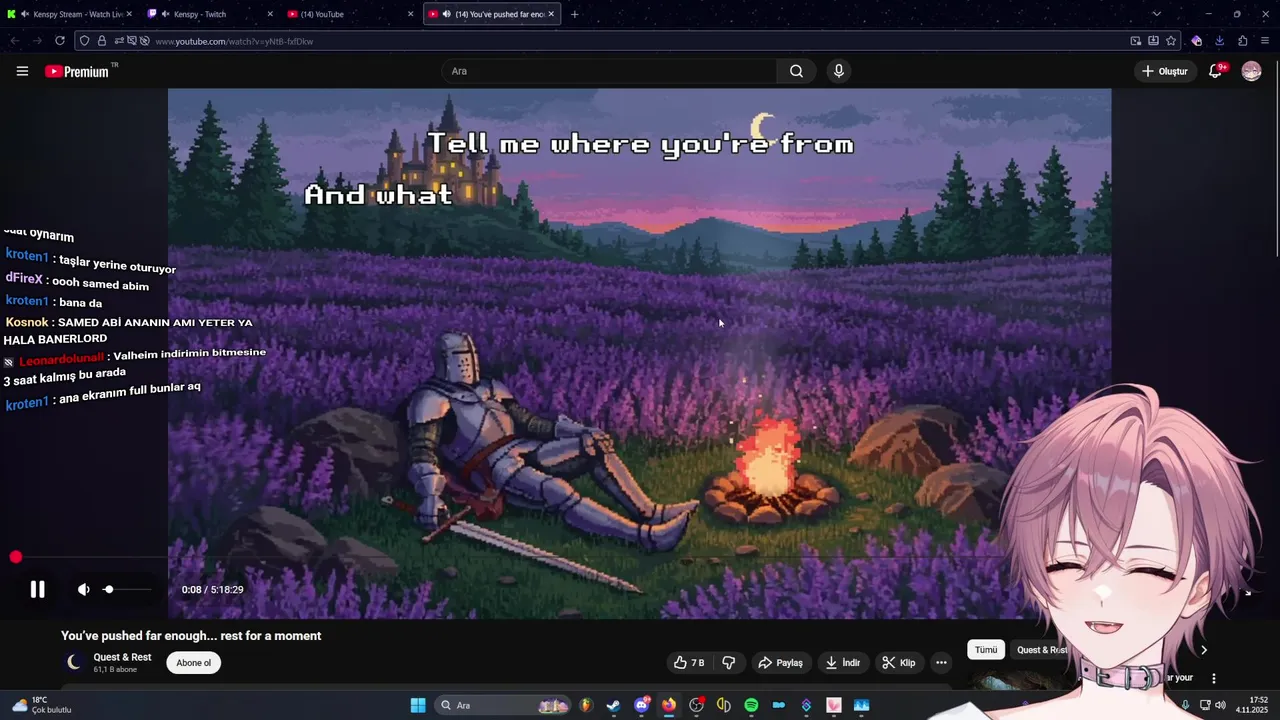
Task: Open YouTube notifications bell
Action: click(x=1215, y=71)
